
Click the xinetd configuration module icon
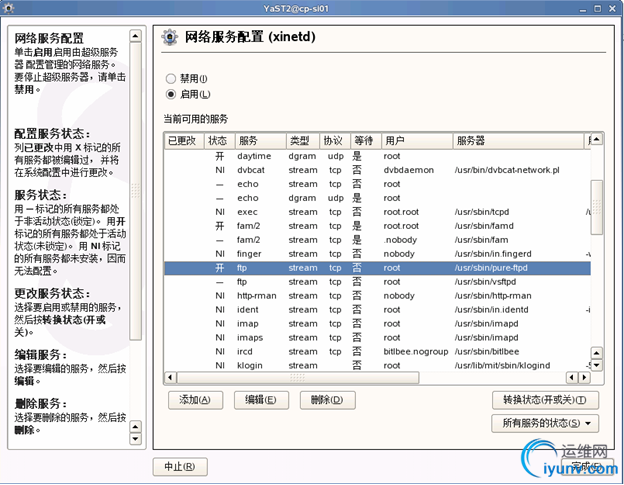click(170, 37)
